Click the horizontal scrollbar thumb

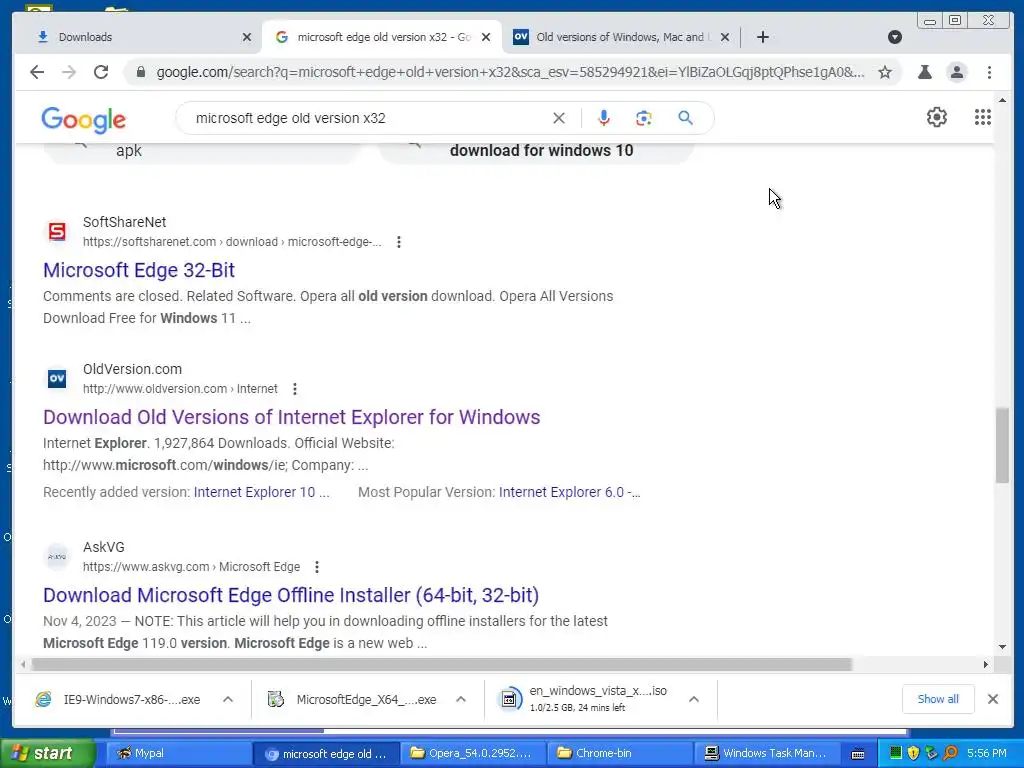441,665
